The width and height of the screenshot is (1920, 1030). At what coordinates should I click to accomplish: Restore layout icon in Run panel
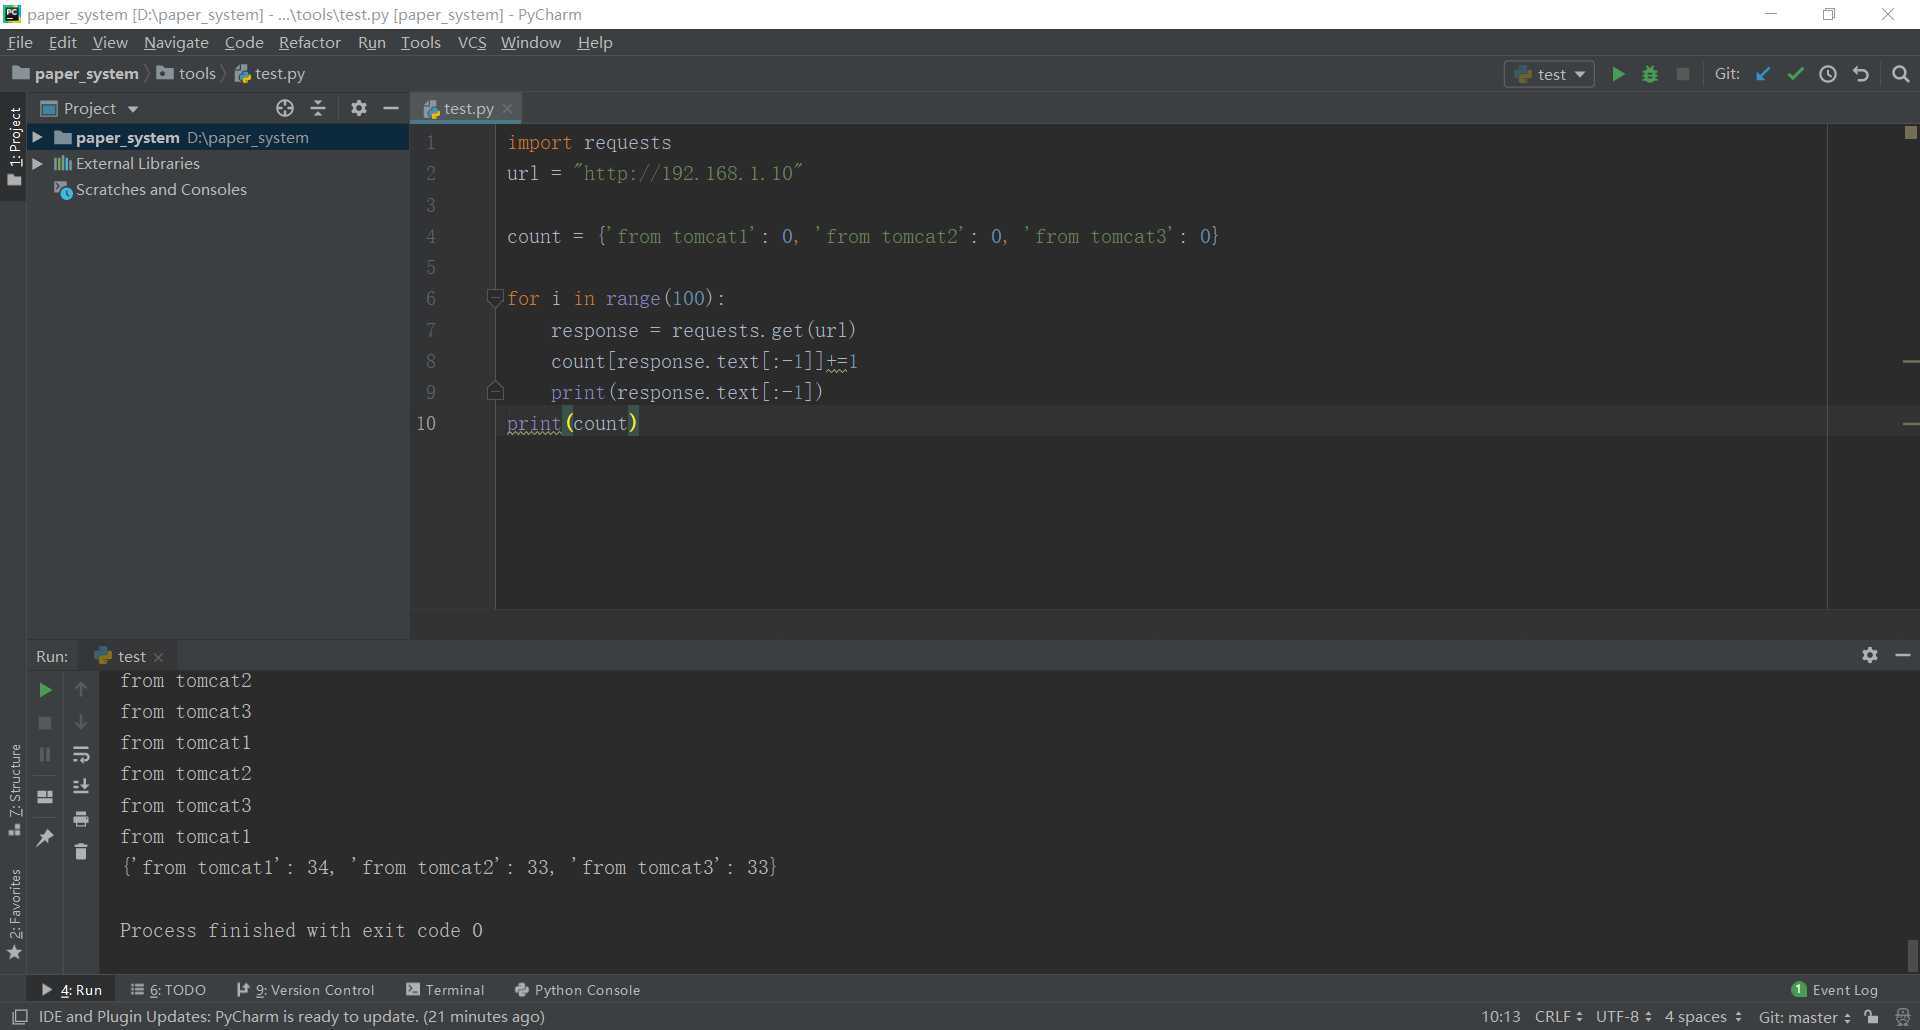pos(45,797)
